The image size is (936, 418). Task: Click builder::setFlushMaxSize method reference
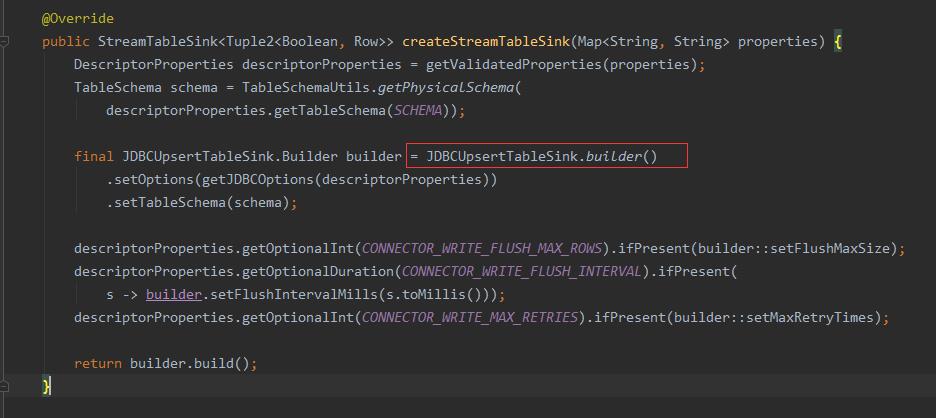click(794, 248)
